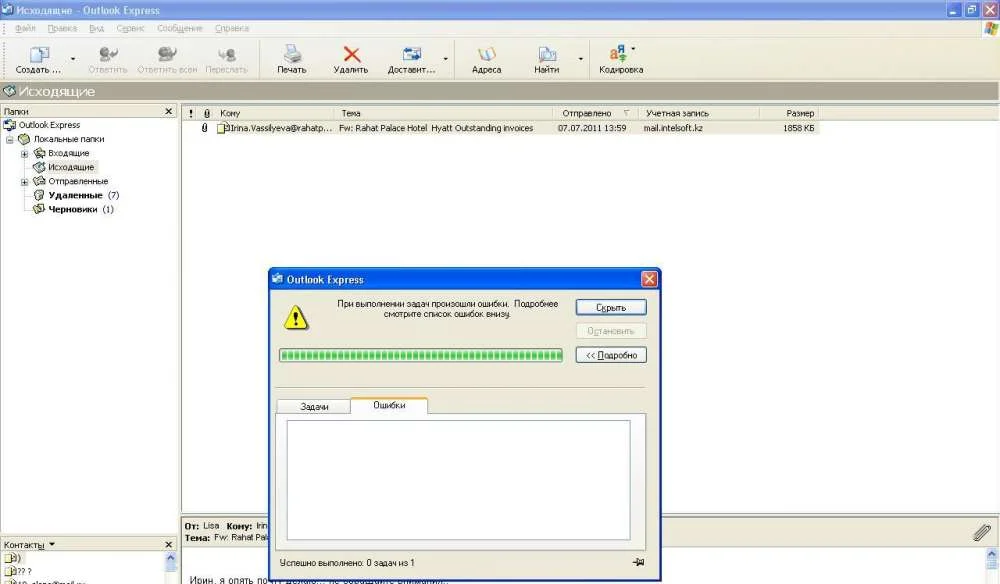Switch to the Ошибки tab

click(389, 405)
